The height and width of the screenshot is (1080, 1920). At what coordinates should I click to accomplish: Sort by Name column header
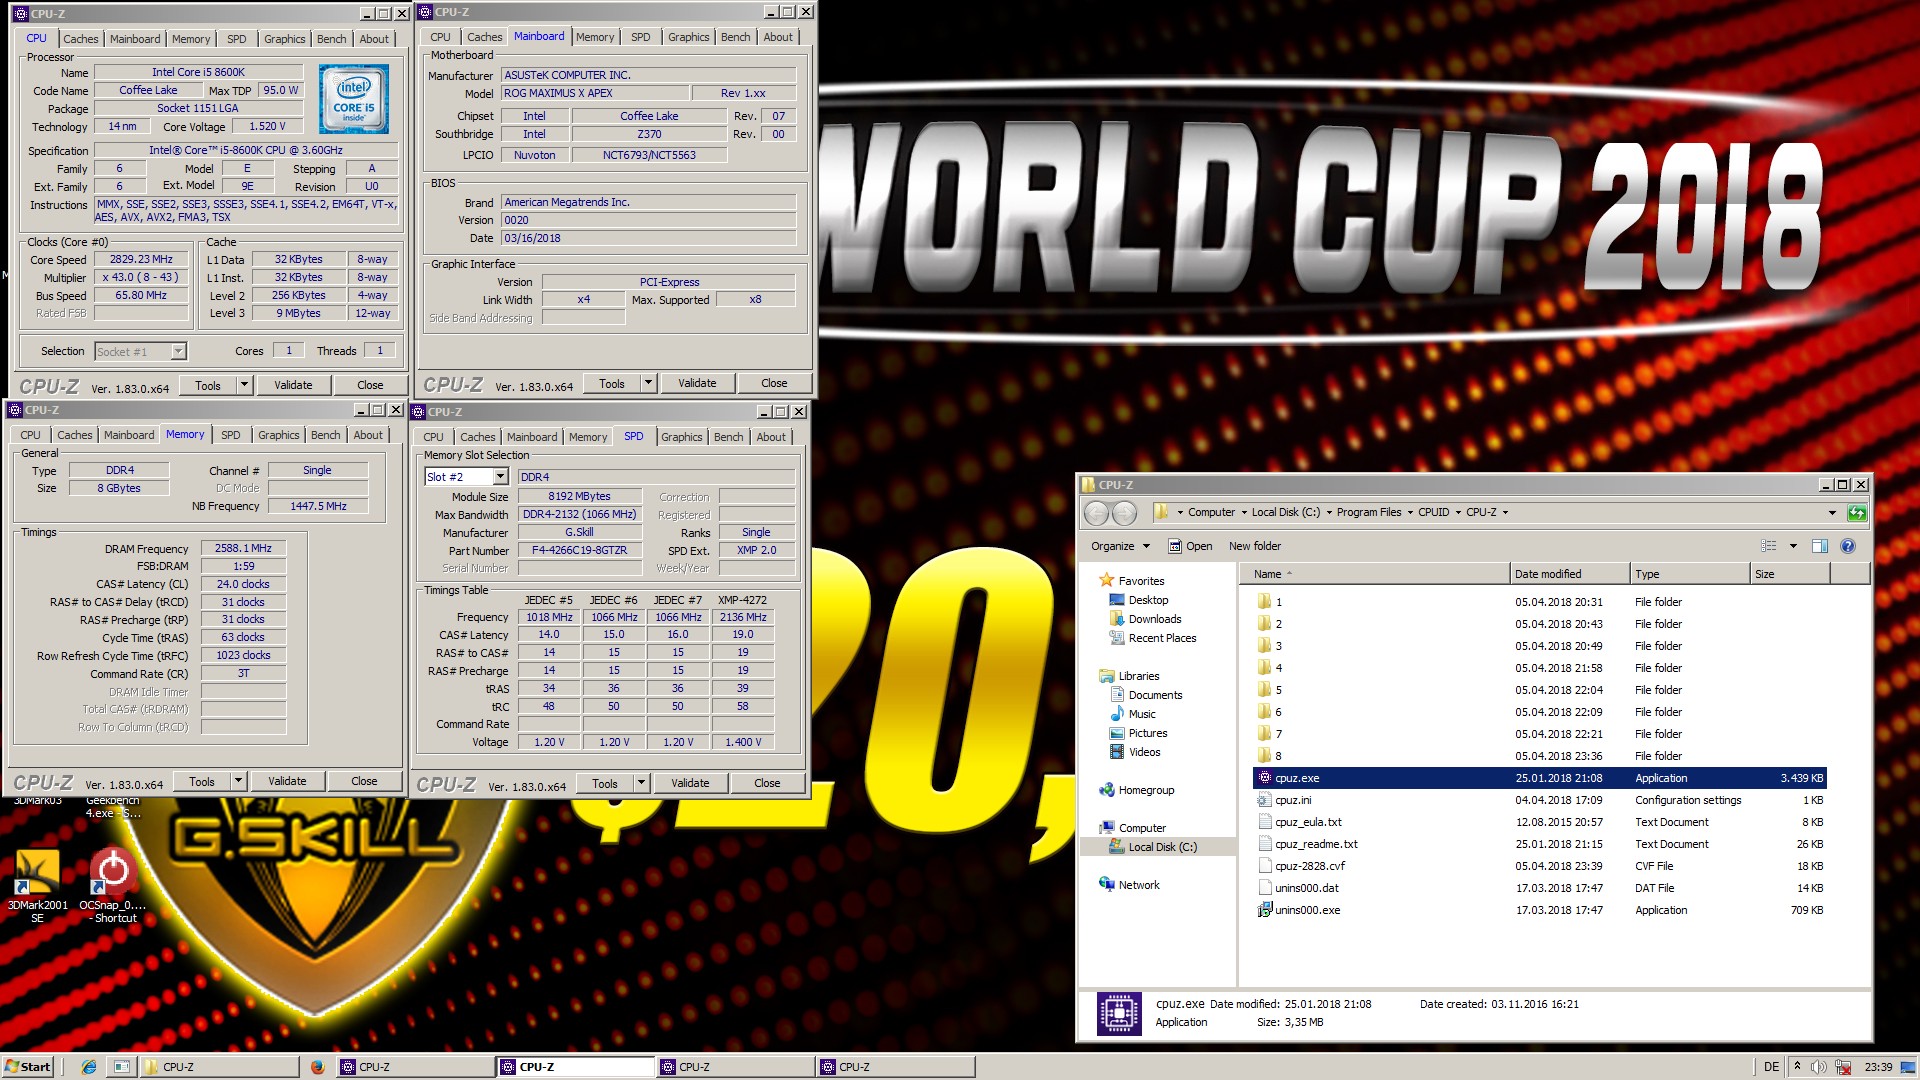pyautogui.click(x=1375, y=574)
